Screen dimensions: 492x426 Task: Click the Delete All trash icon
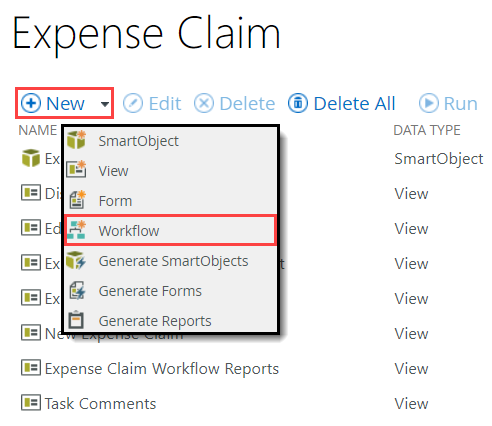coord(298,103)
